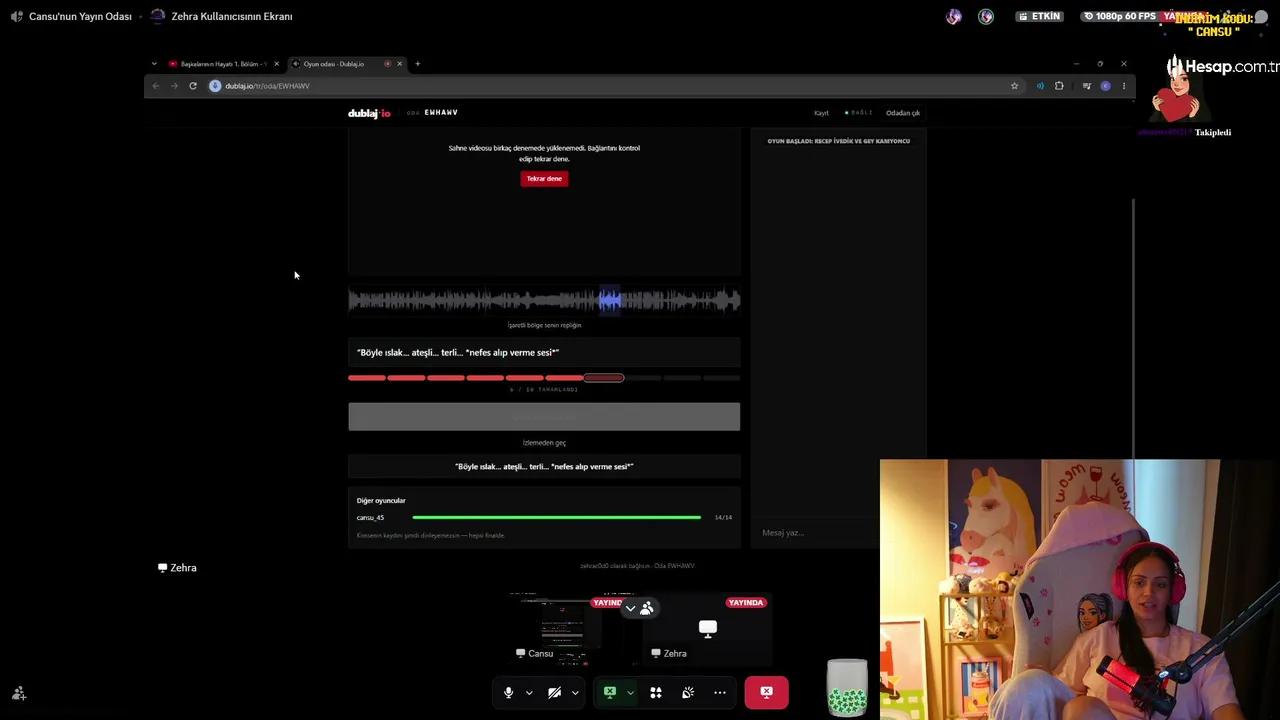Leave the room via Odadan çık
1280x720 pixels.
[903, 113]
